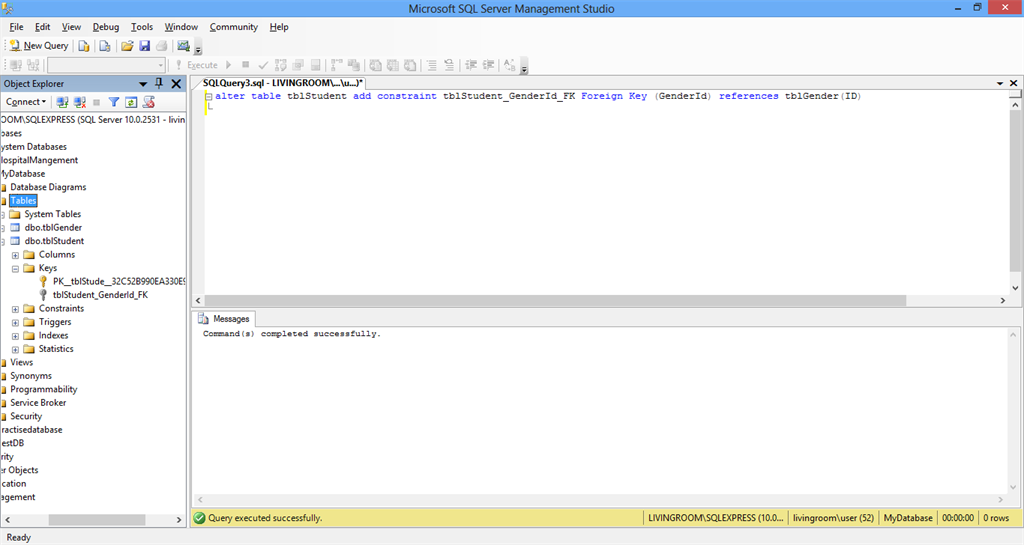Image resolution: width=1024 pixels, height=545 pixels.
Task: Click the last Object Explorer toolbar icon
Action: pyautogui.click(x=149, y=102)
